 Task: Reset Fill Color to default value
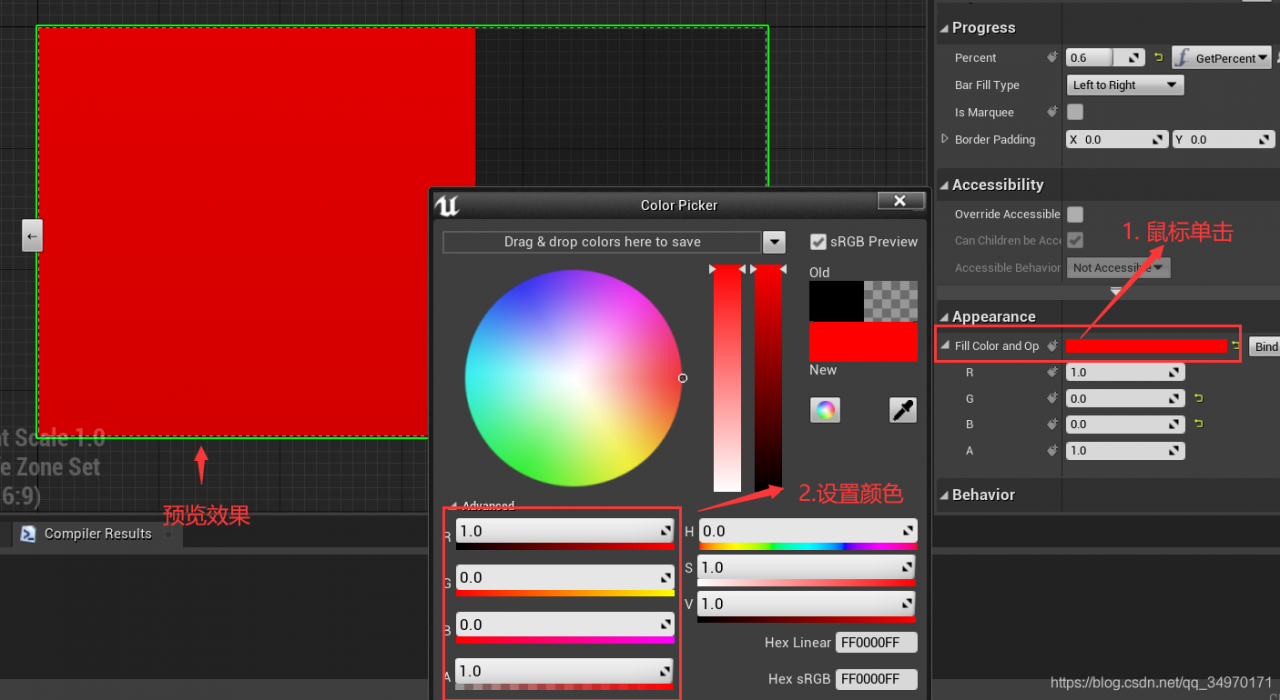pos(1236,346)
